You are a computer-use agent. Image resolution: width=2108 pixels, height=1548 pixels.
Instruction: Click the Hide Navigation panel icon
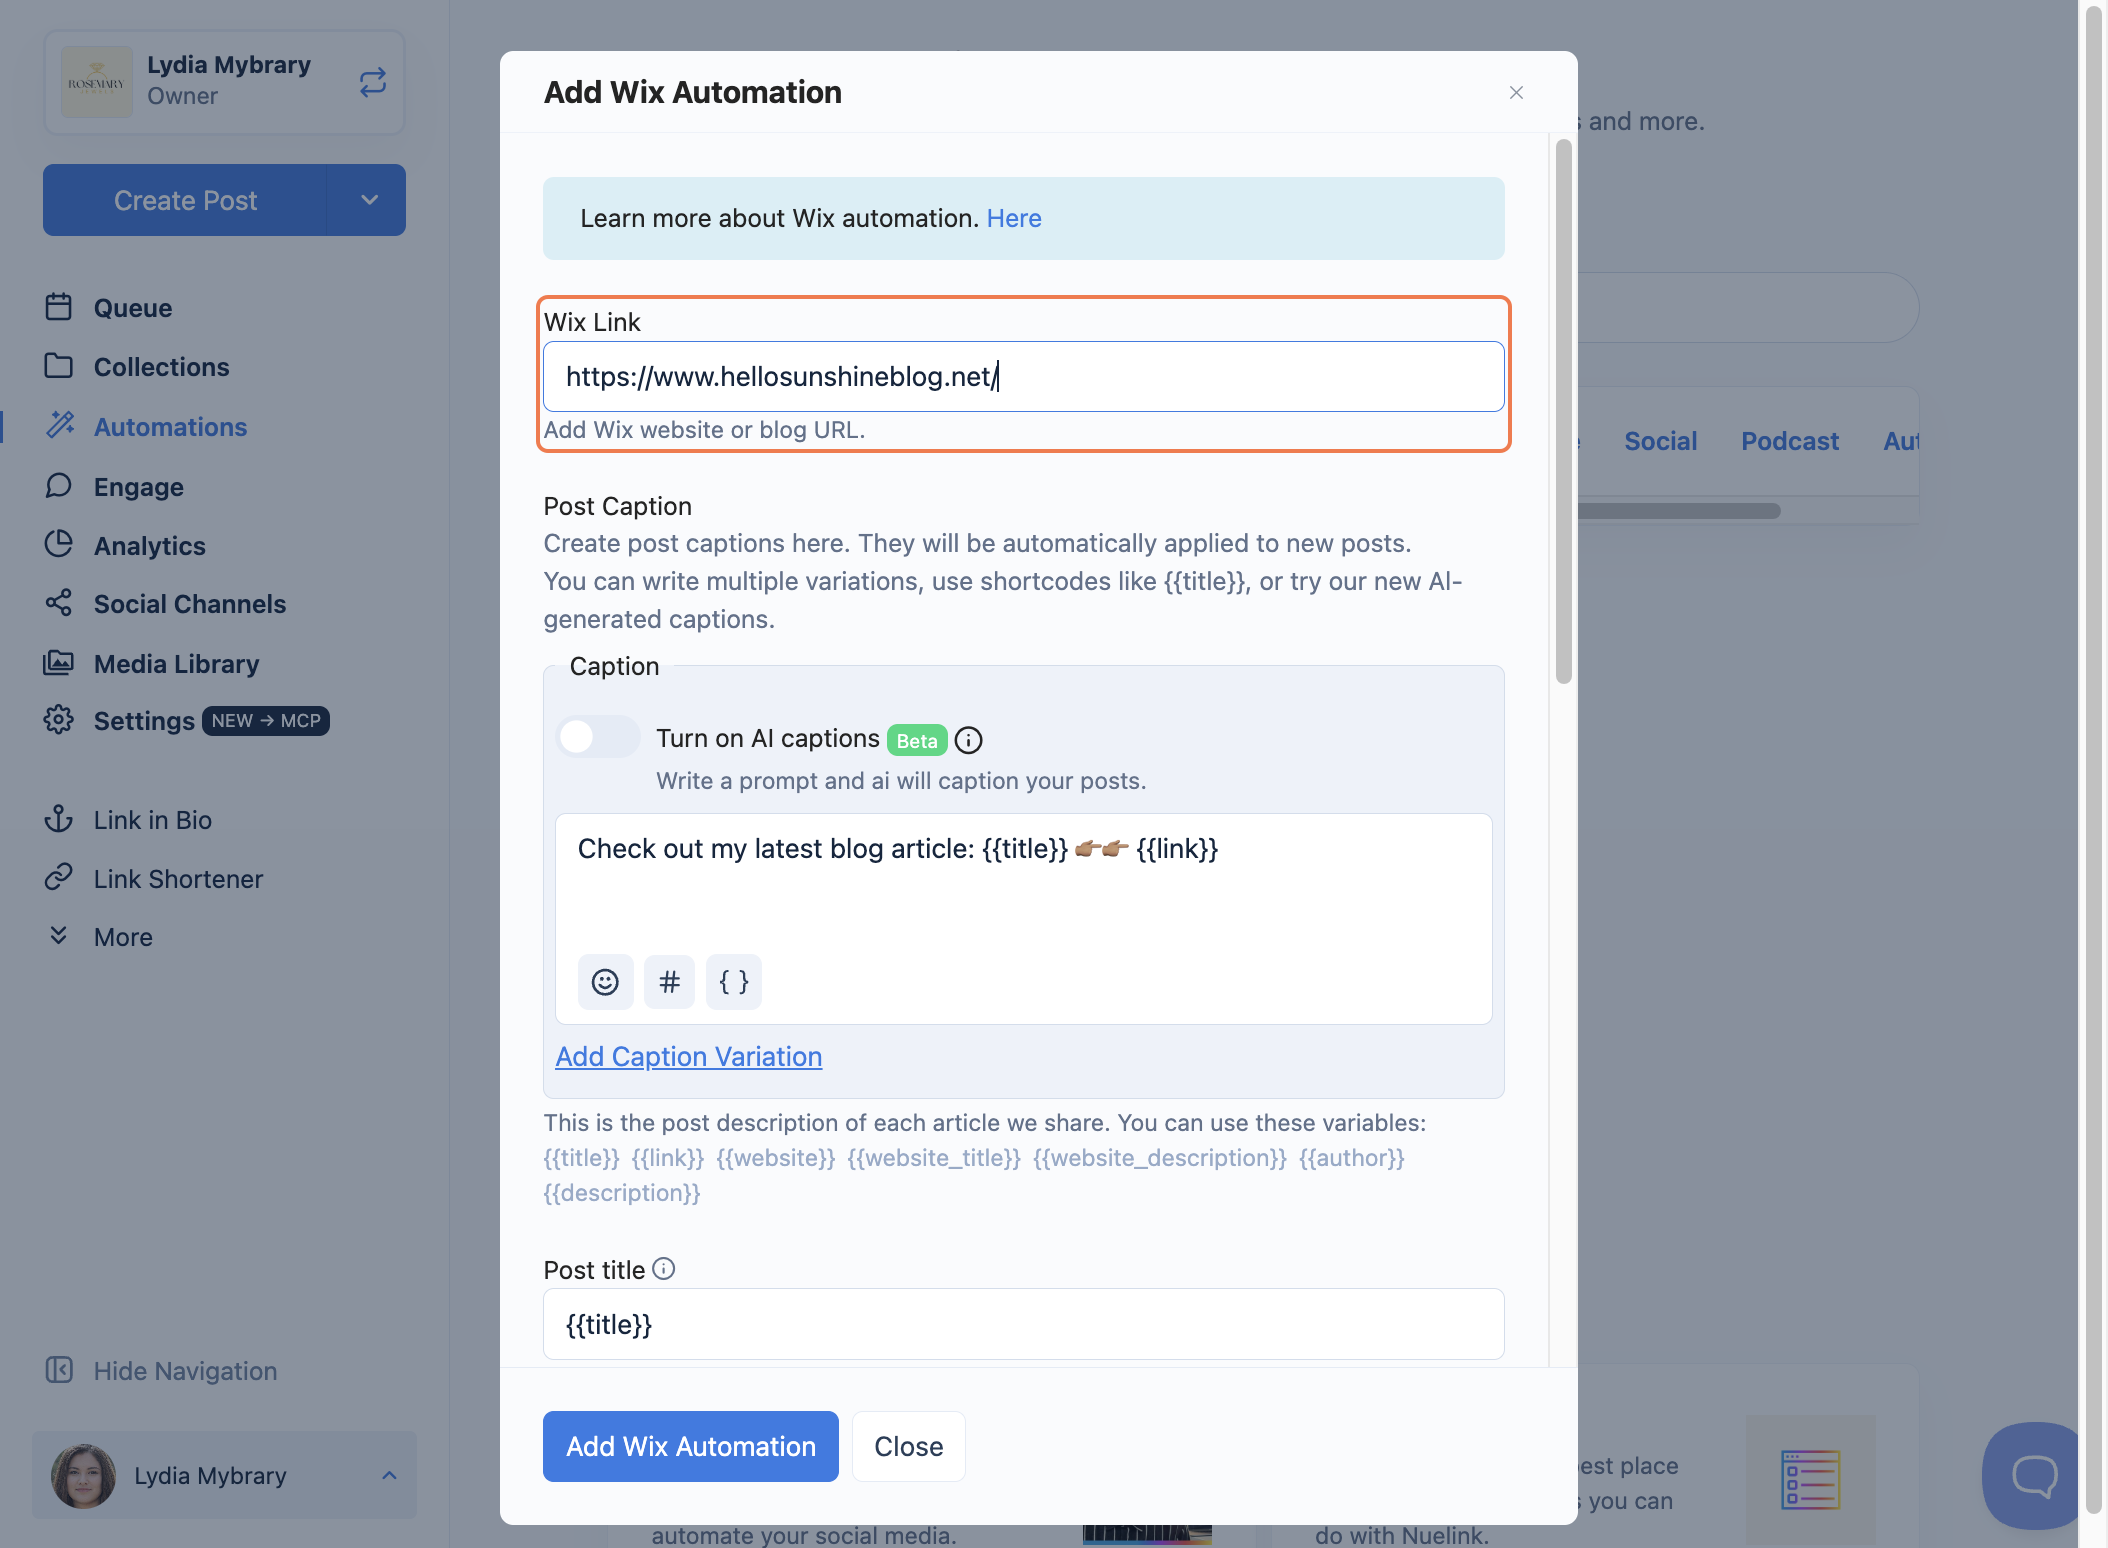coord(59,1370)
